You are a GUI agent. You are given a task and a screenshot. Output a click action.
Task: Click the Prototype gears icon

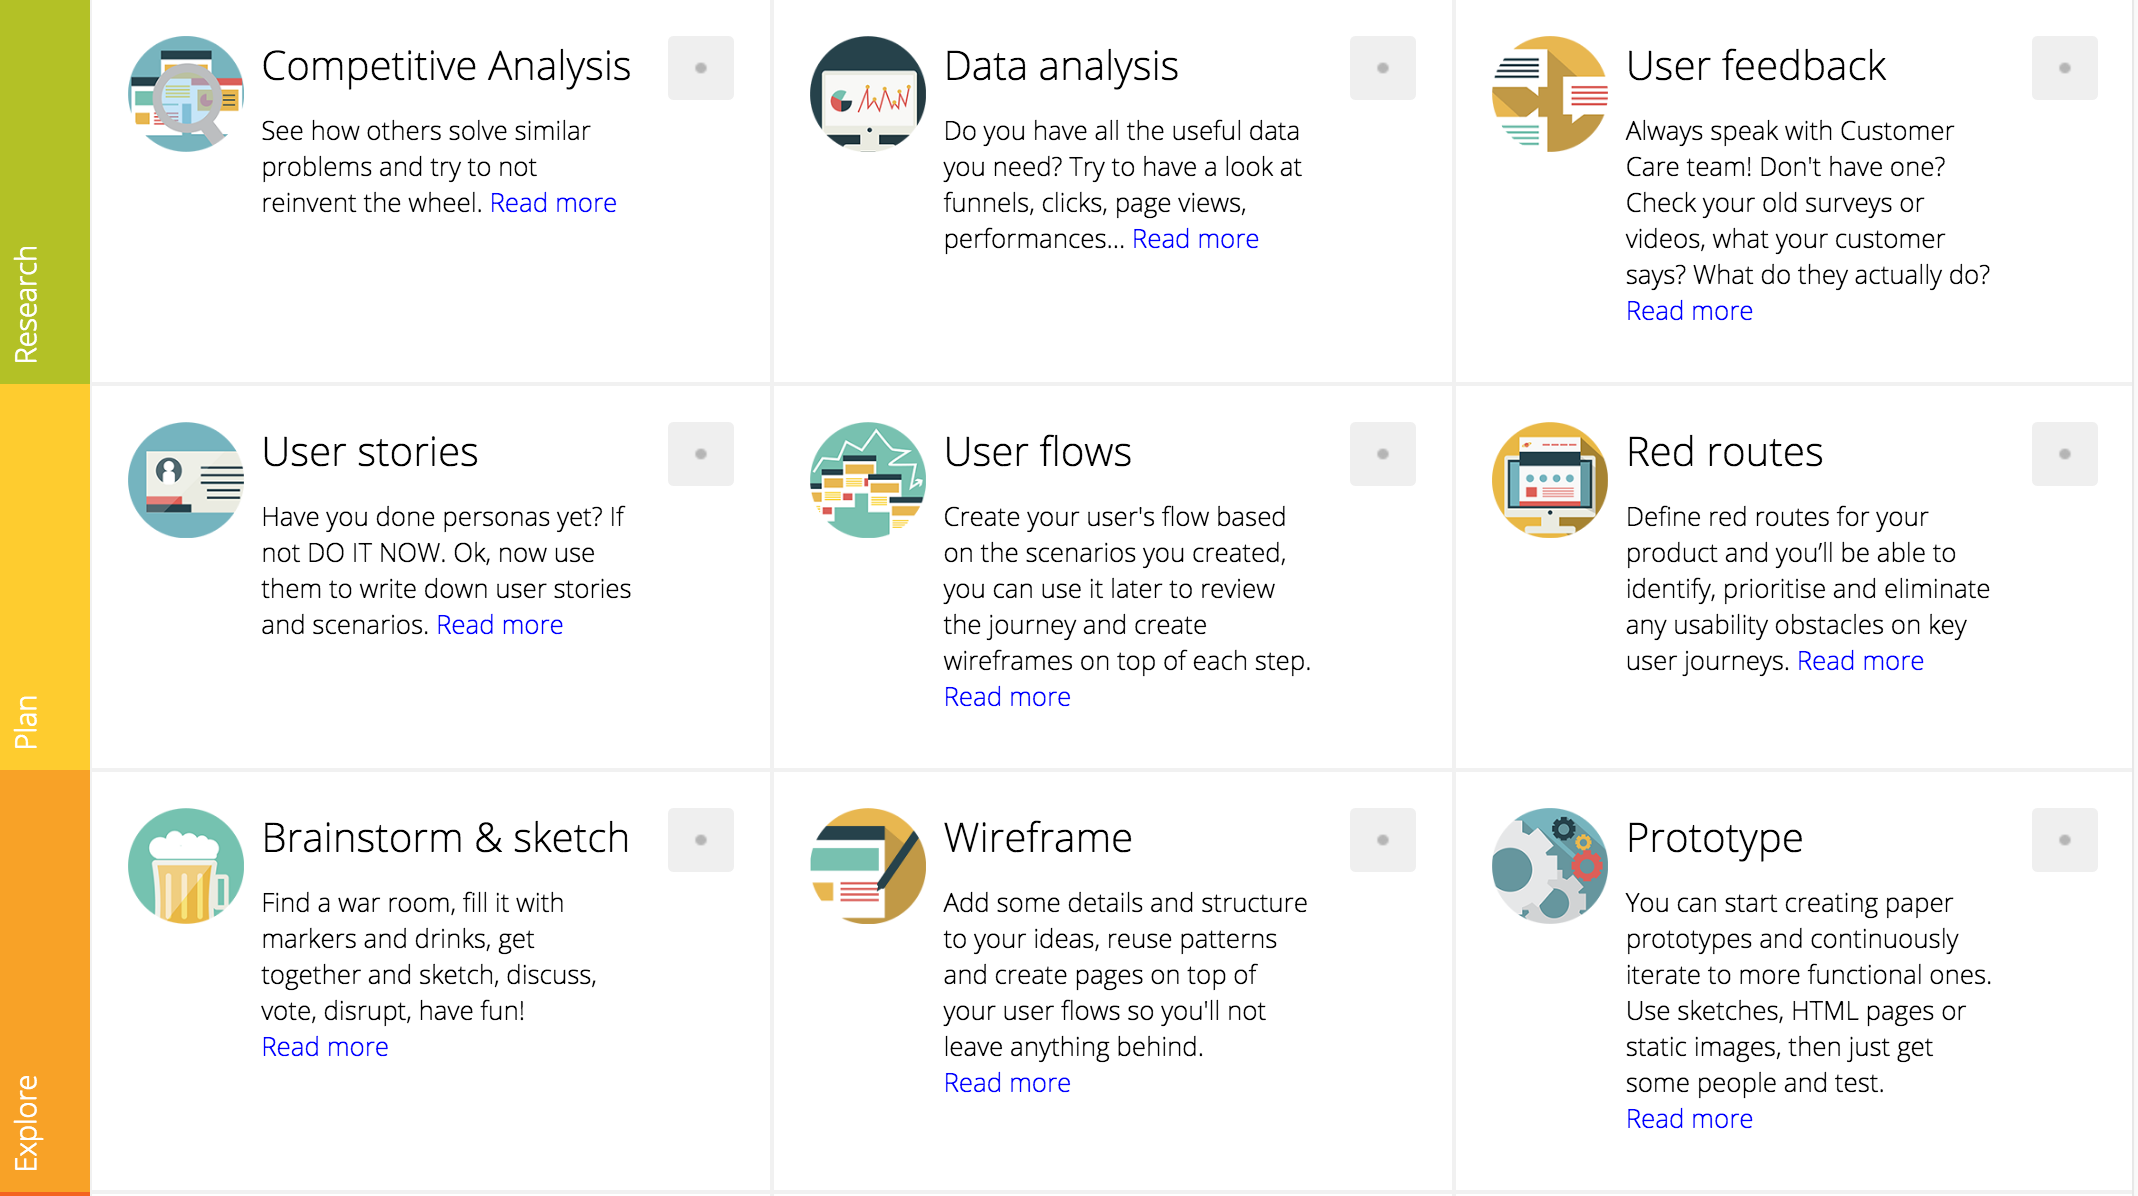pyautogui.click(x=1549, y=866)
